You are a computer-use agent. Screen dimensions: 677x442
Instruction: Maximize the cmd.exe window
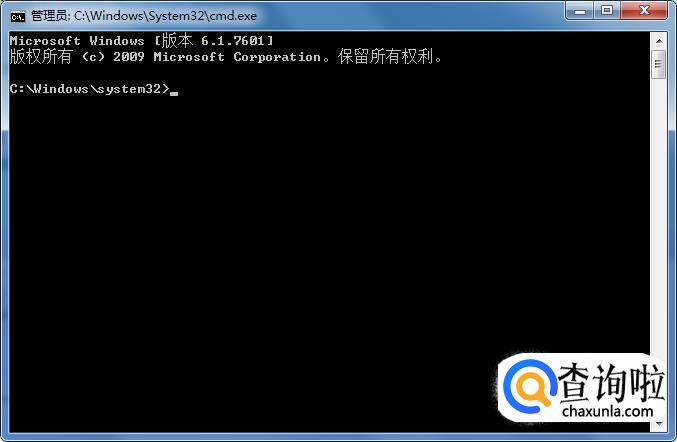pyautogui.click(x=607, y=10)
